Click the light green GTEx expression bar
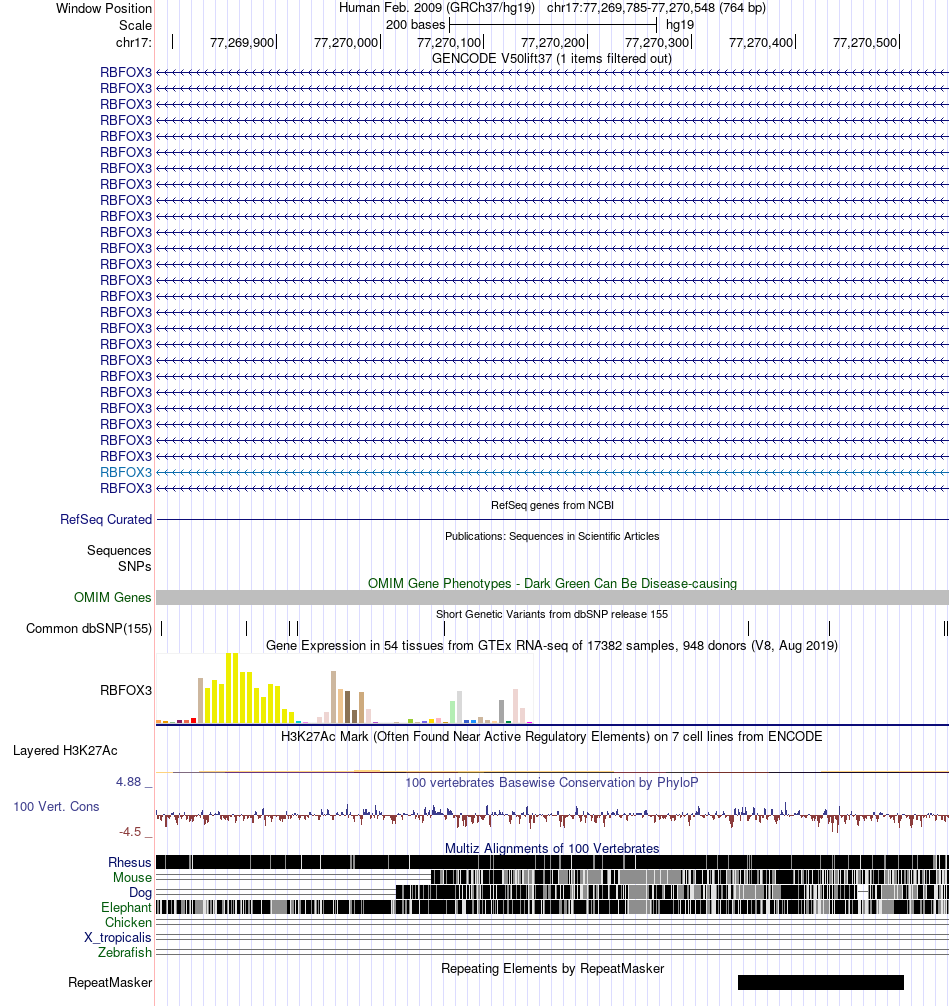Image resolution: width=950 pixels, height=1006 pixels. (453, 712)
